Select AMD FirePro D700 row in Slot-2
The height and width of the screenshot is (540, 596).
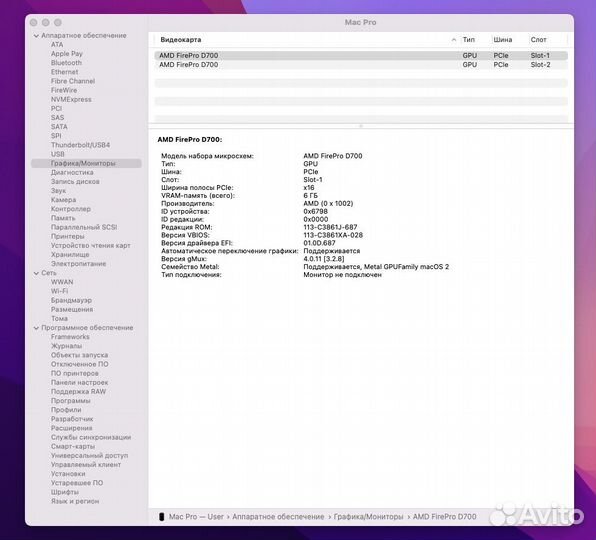(361, 65)
